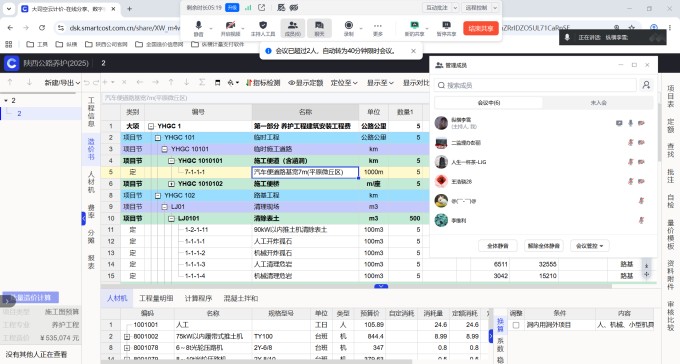The height and width of the screenshot is (364, 680).
Task: Go back in the browser
Action: (10, 28)
